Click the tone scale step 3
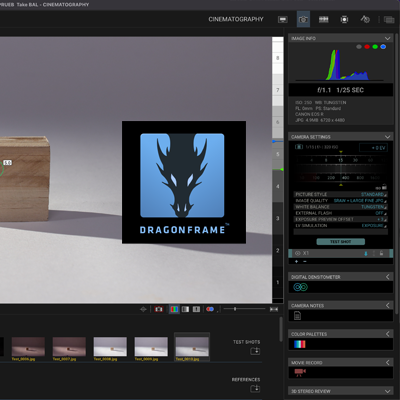Image resolution: width=400 pixels, height=400 pixels. 278,218
